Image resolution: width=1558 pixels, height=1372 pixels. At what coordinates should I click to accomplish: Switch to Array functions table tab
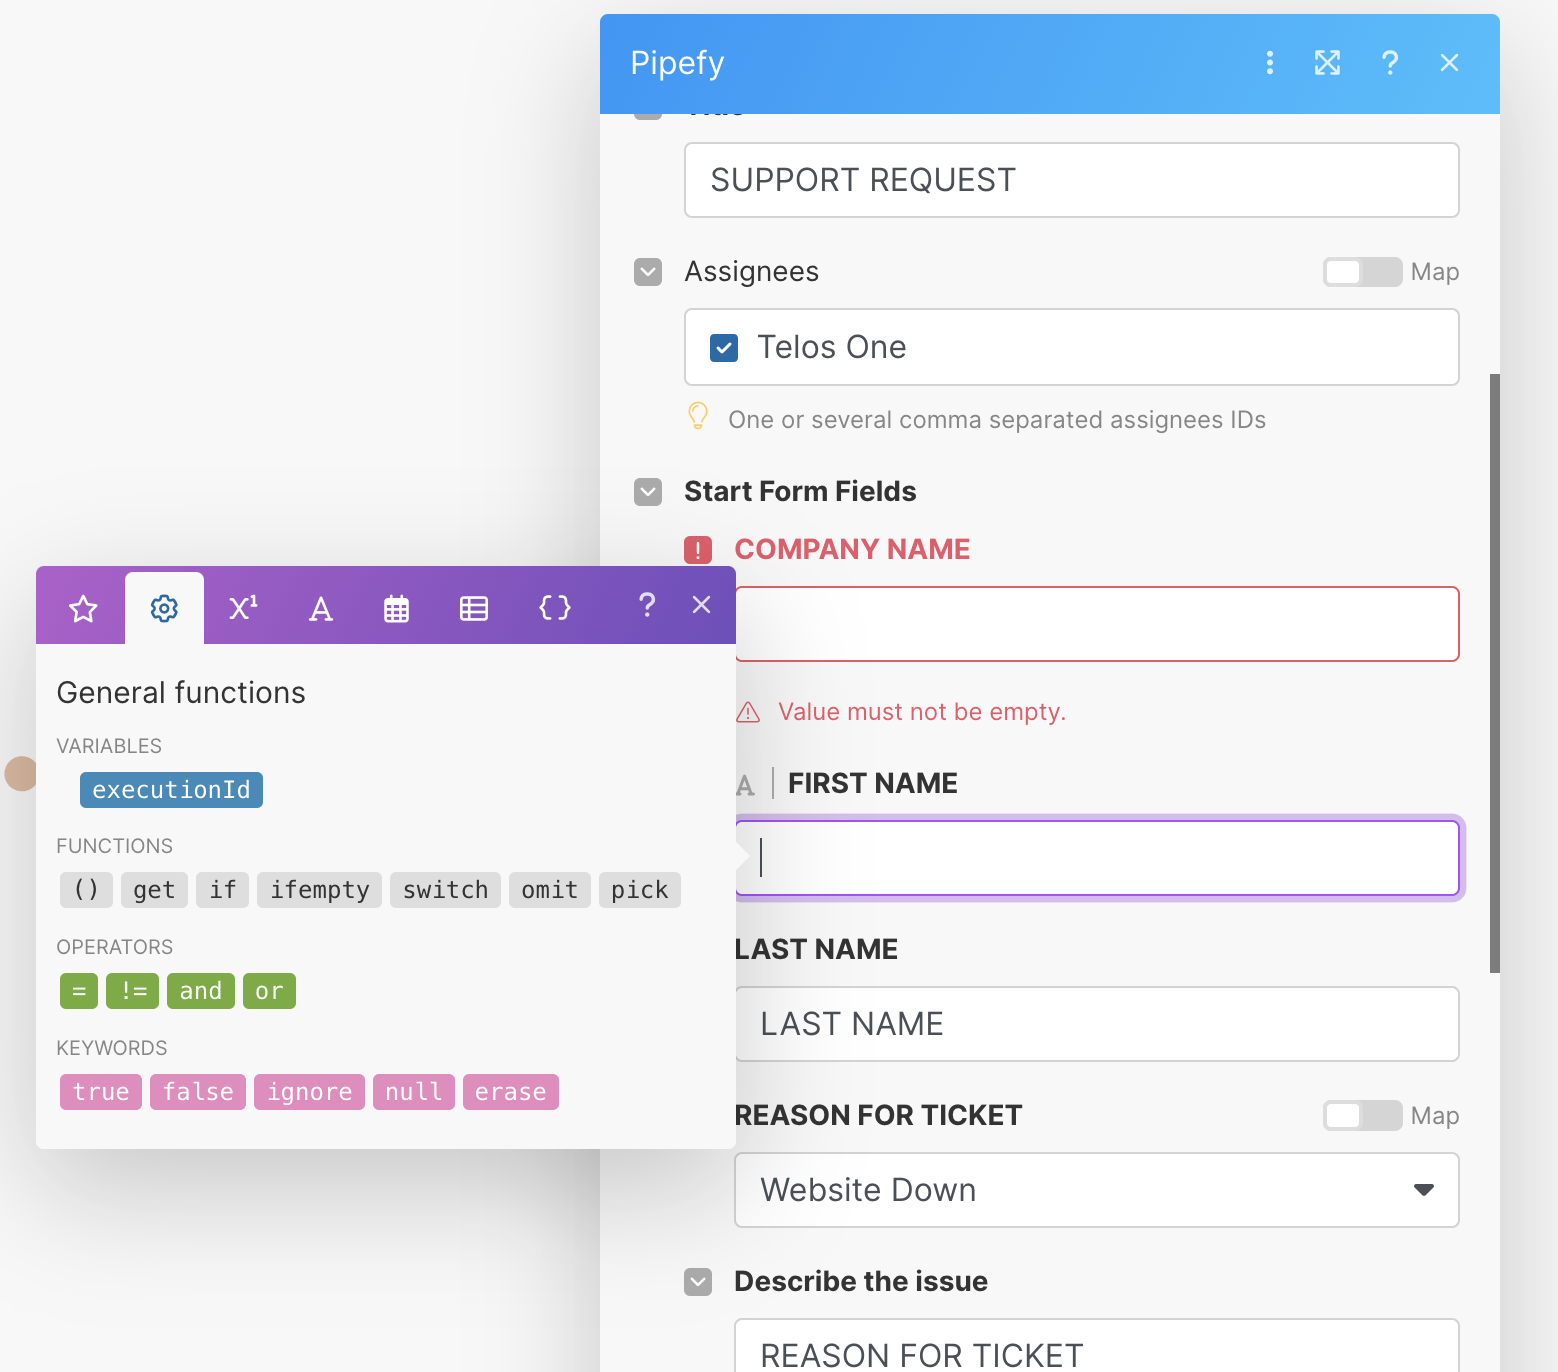point(474,608)
